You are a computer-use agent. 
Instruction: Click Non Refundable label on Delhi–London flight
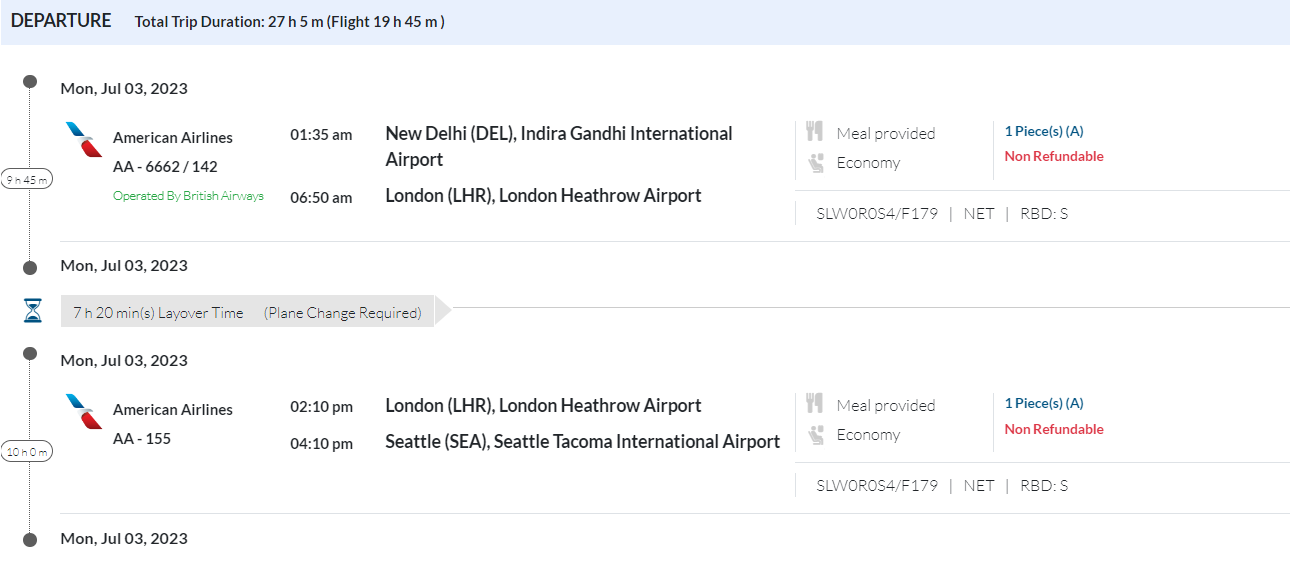coord(1054,156)
